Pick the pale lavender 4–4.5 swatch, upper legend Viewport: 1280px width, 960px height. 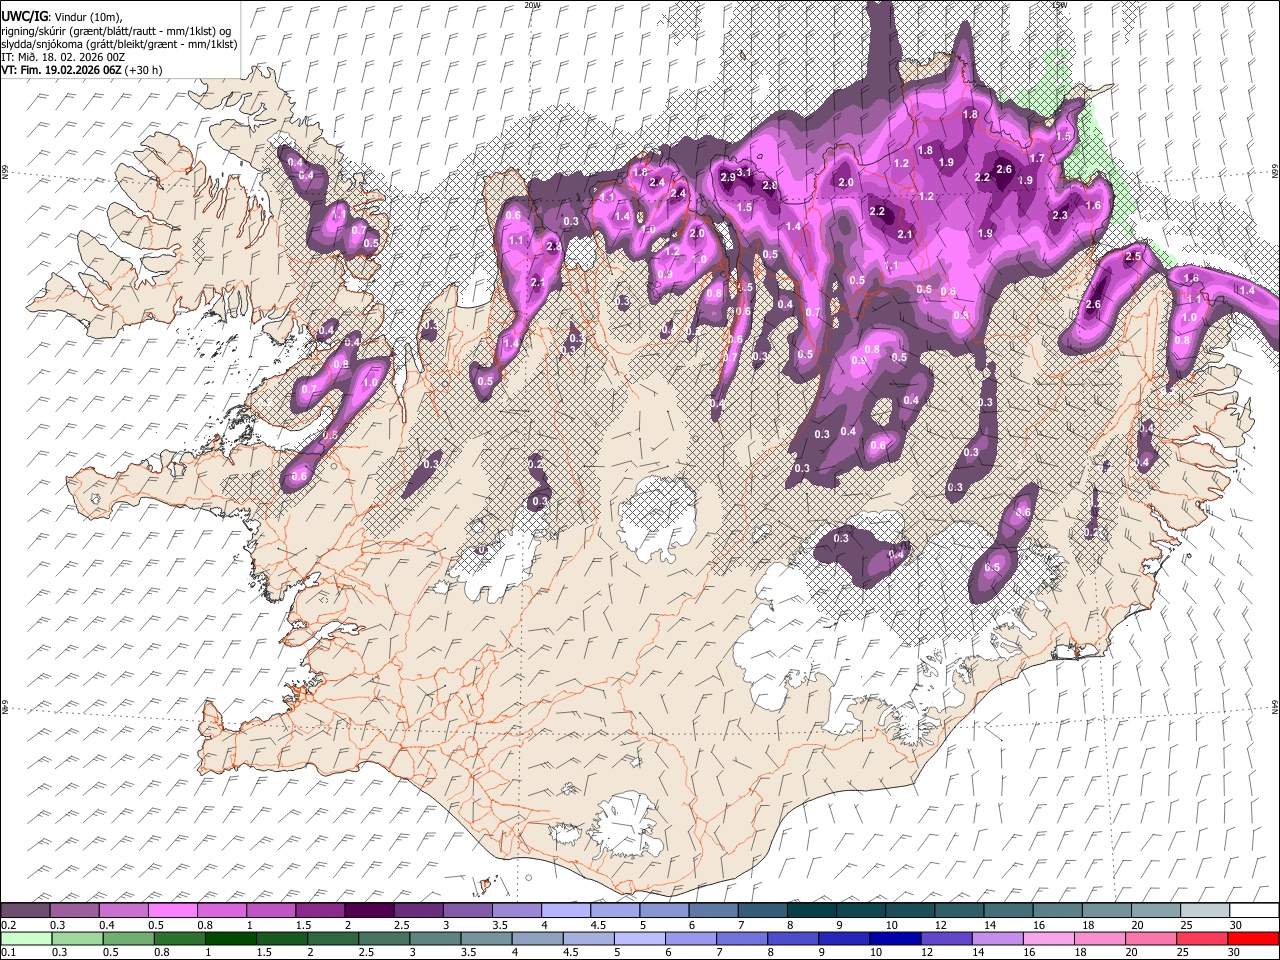tap(566, 910)
